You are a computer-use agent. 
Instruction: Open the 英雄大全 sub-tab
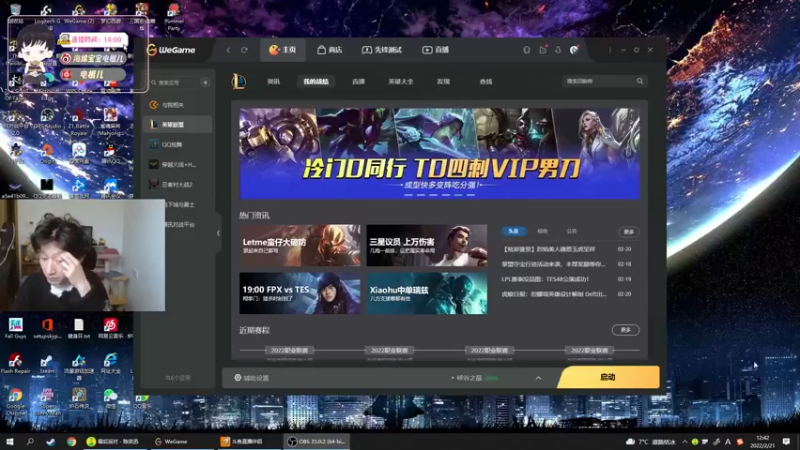[401, 82]
